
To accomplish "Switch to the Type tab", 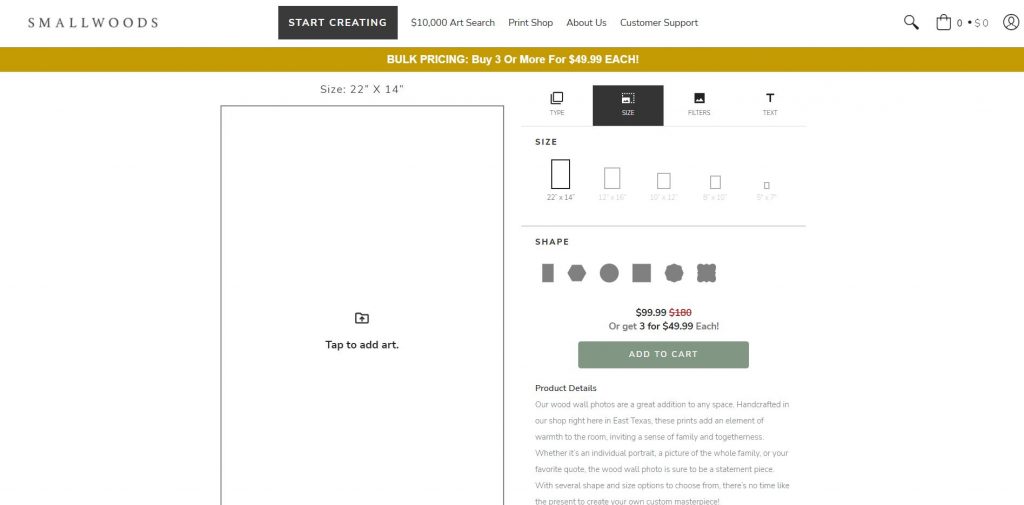I will (x=557, y=105).
